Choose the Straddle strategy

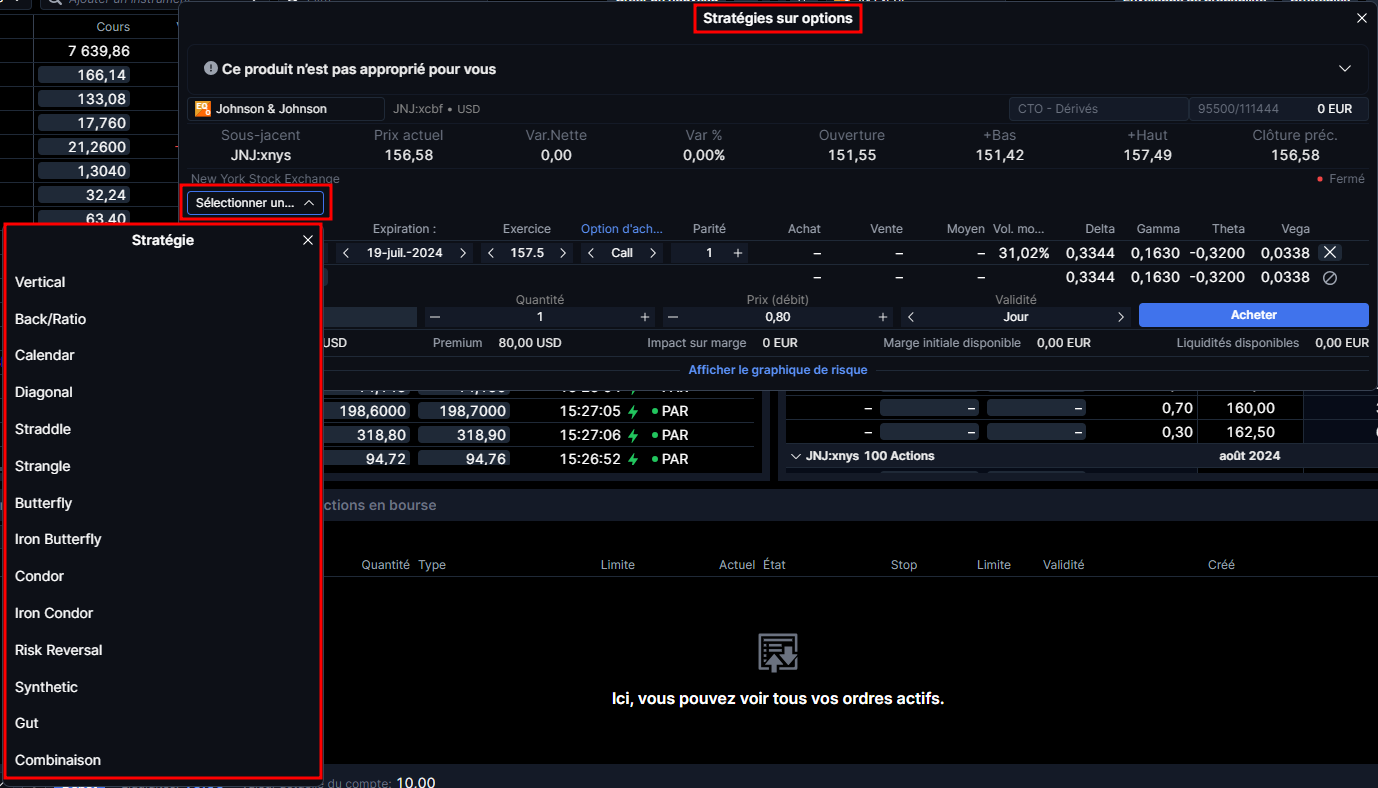[43, 429]
